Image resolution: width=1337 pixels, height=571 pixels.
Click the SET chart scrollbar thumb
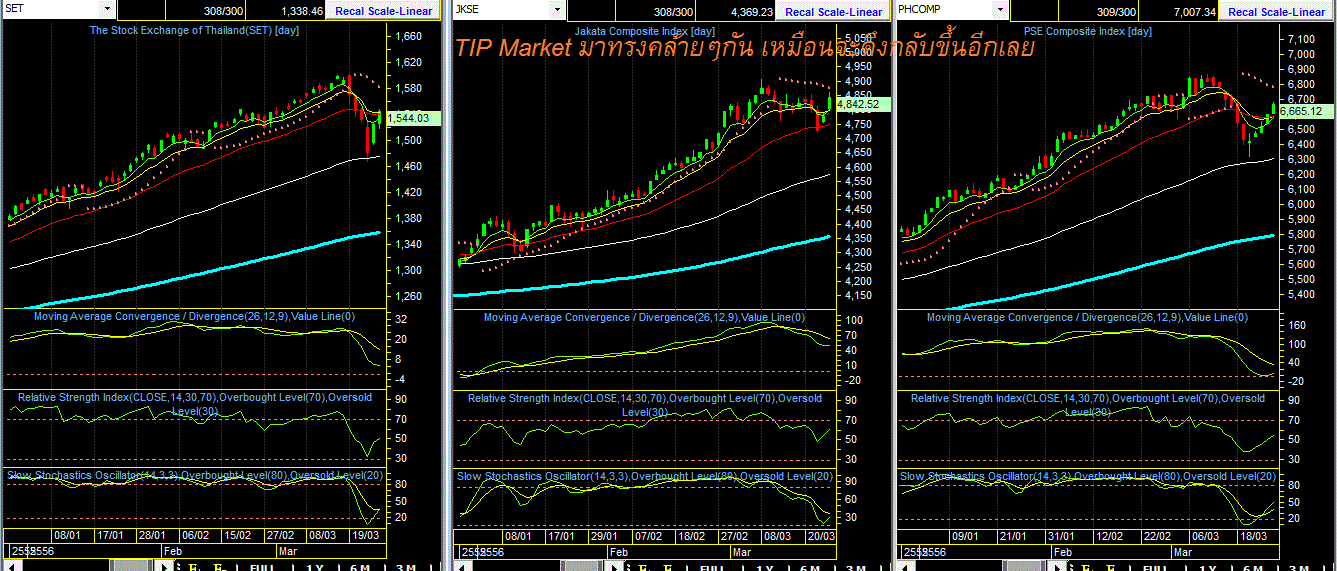pyautogui.click(x=131, y=566)
